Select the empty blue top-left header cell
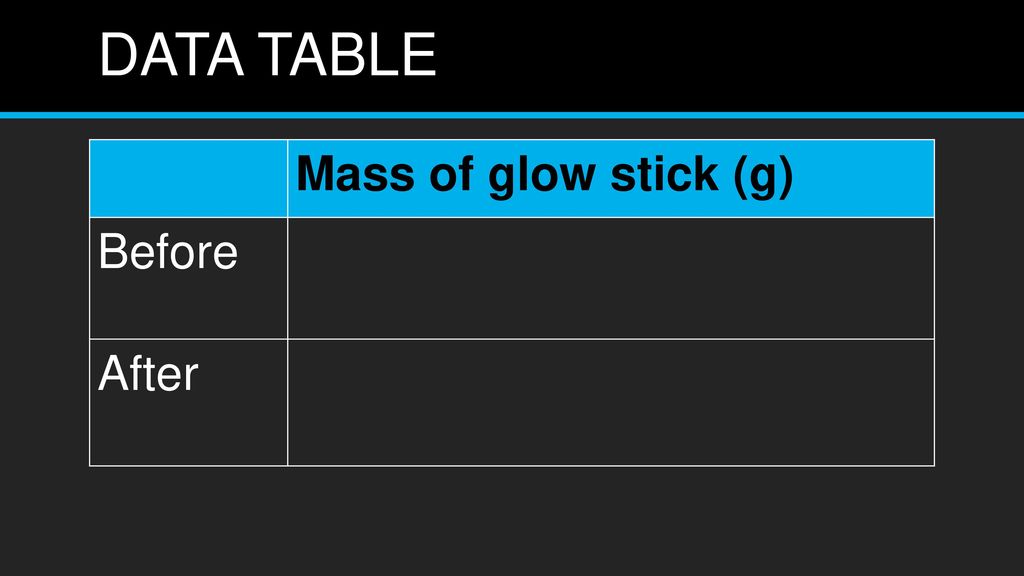Image resolution: width=1024 pixels, height=576 pixels. click(189, 178)
